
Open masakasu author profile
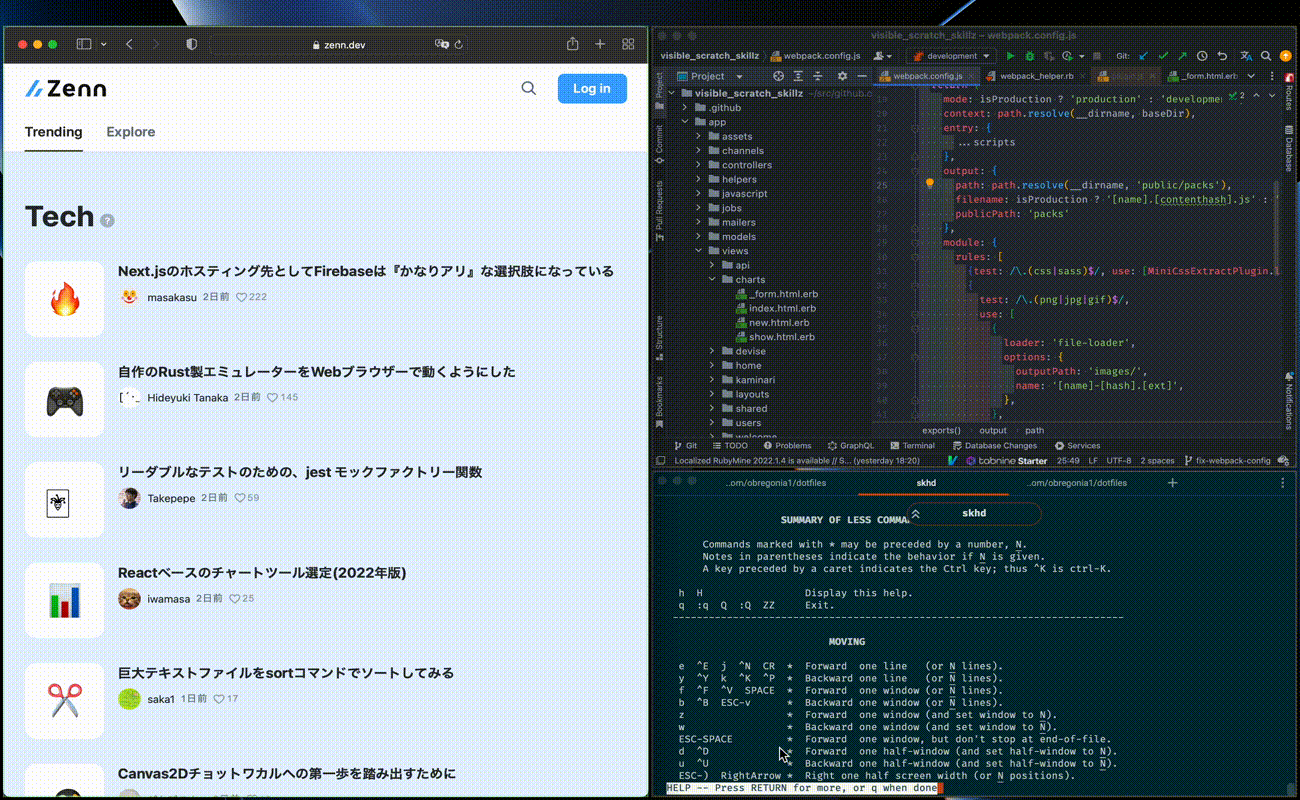[172, 297]
